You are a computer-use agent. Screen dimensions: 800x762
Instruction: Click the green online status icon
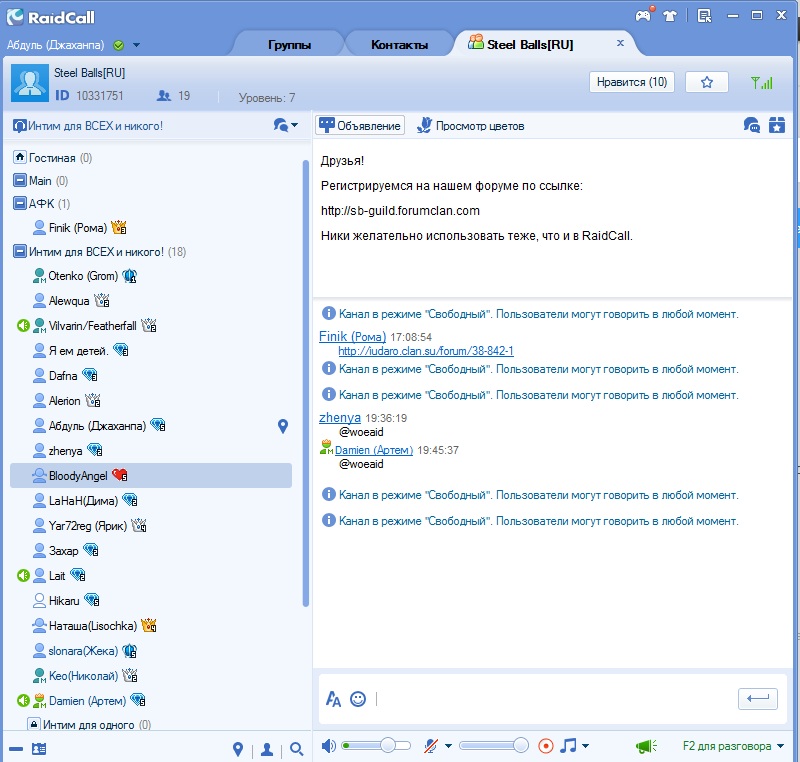[x=118, y=45]
